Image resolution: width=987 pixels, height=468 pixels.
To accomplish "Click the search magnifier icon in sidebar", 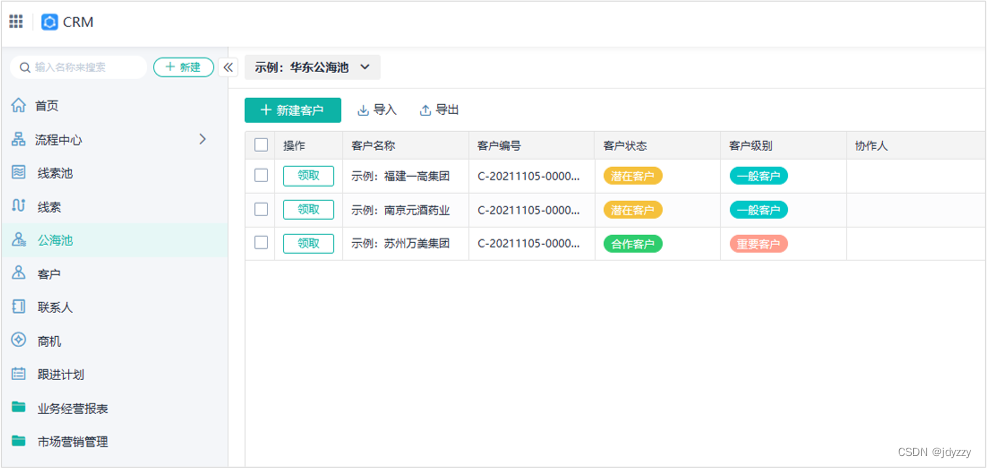I will click(x=25, y=67).
